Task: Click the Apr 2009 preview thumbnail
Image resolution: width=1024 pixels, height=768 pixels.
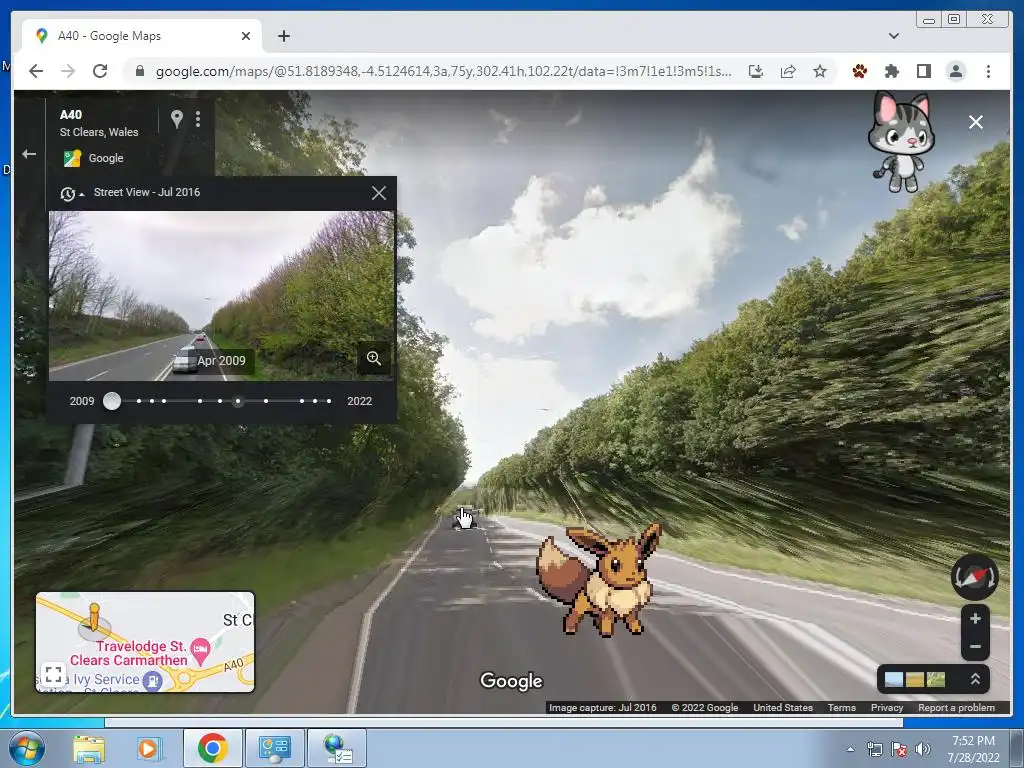Action: 221,296
